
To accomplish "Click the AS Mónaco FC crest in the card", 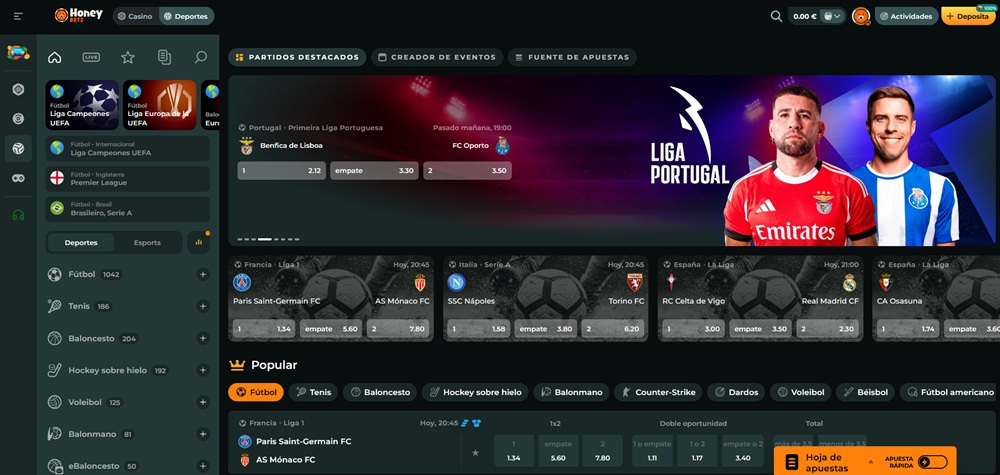I will click(x=420, y=282).
